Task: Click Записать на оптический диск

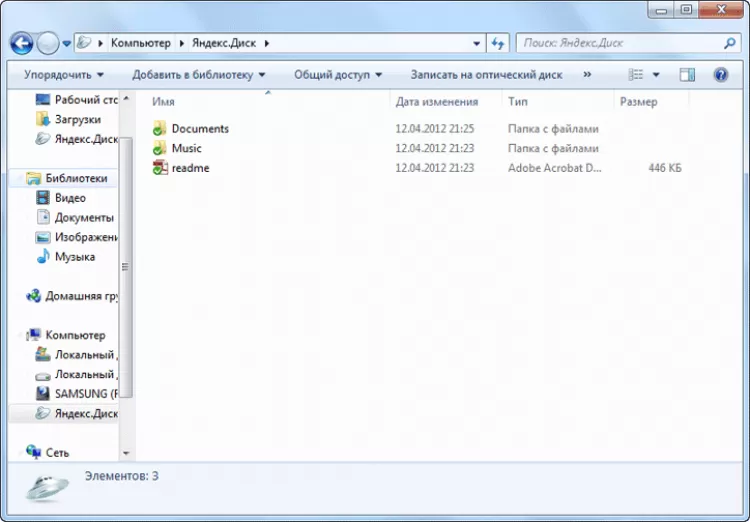Action: tap(486, 75)
